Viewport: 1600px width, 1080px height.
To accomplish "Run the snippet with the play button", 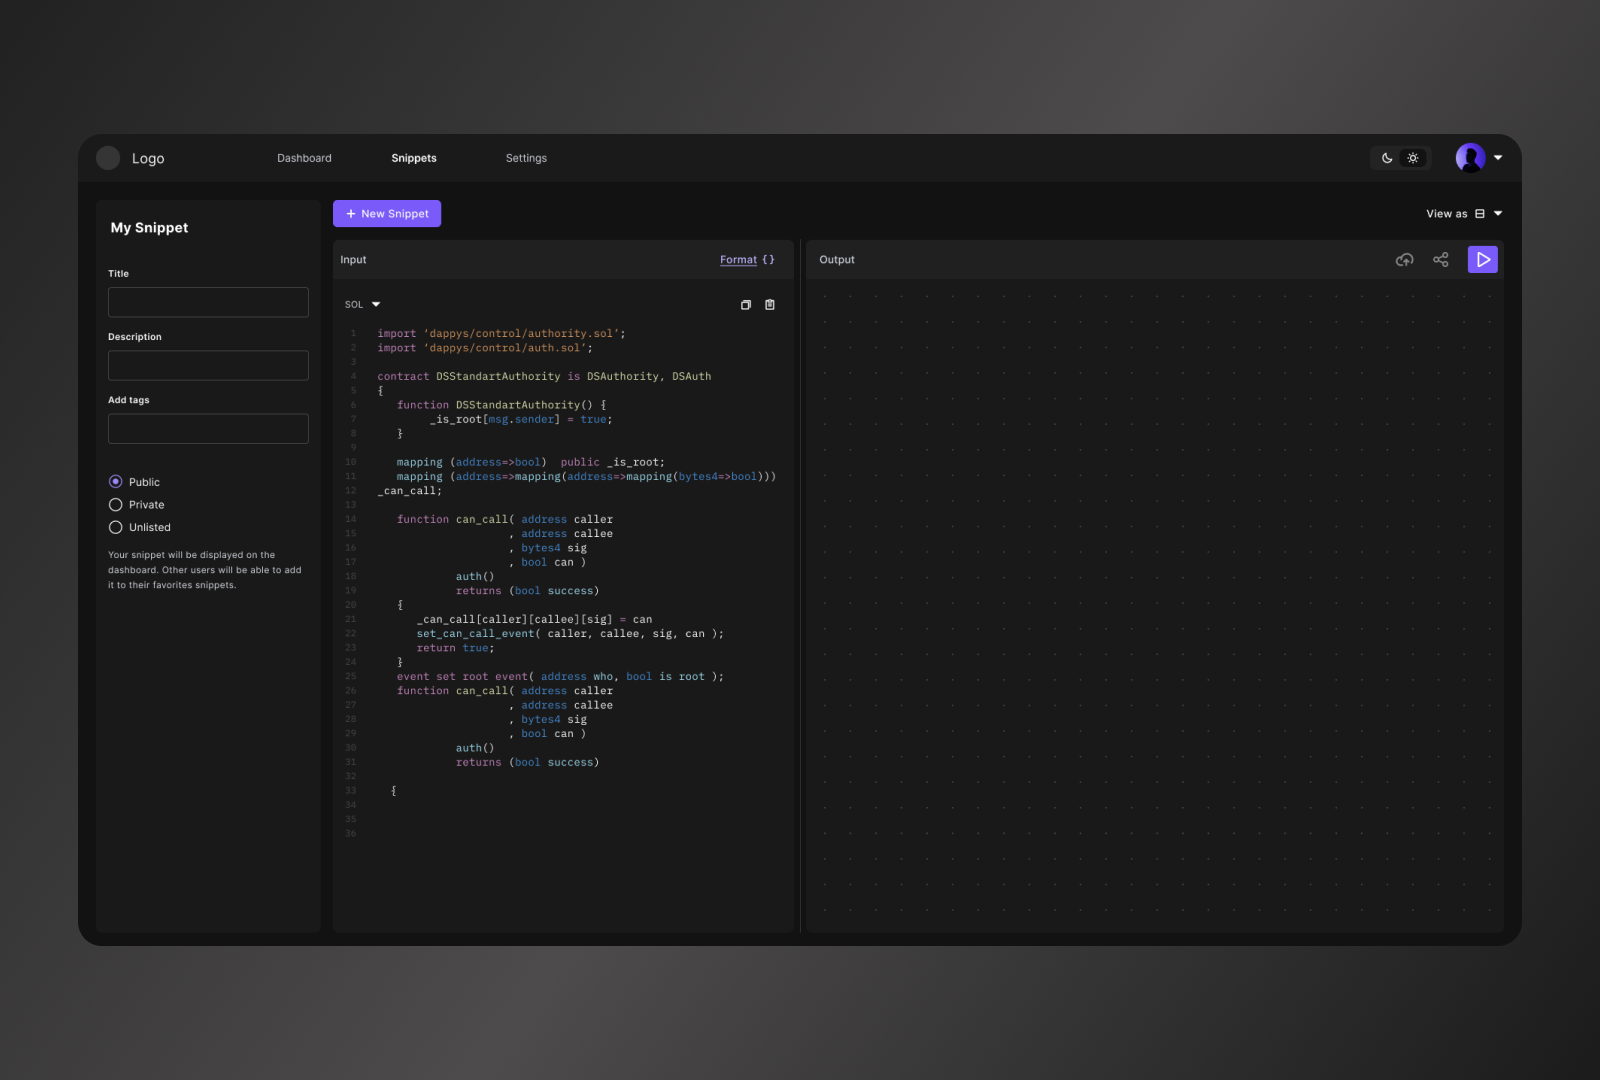I will point(1483,259).
